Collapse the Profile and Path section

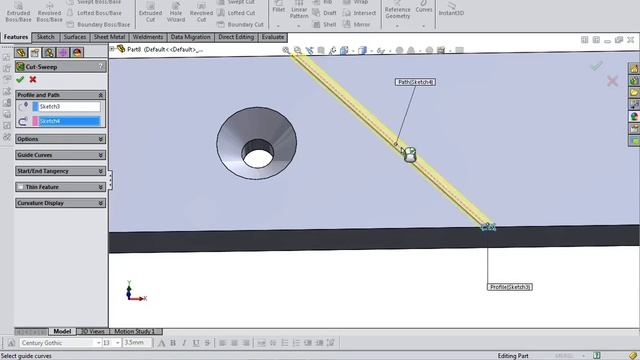100,95
